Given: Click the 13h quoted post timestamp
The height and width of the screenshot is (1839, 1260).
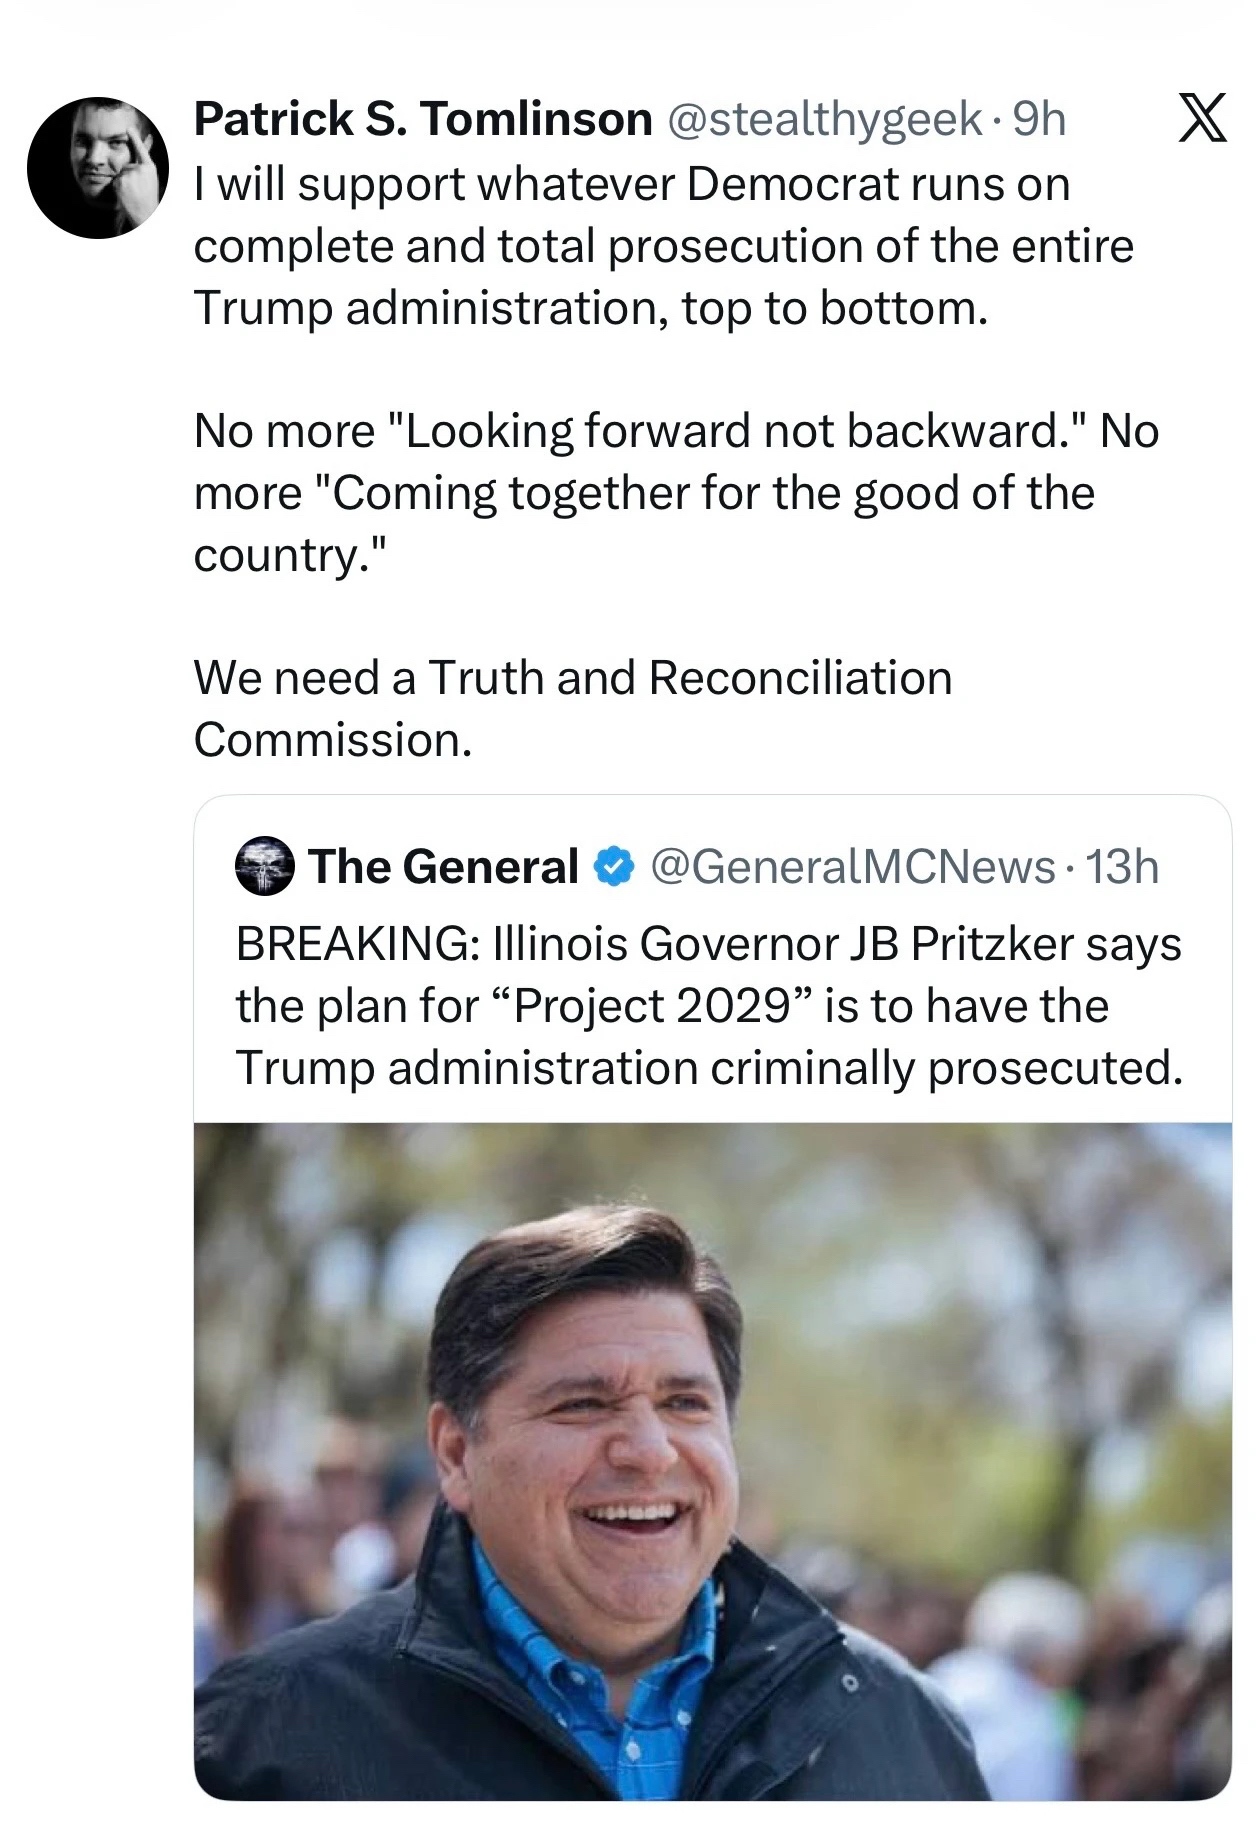Looking at the screenshot, I should [1122, 867].
